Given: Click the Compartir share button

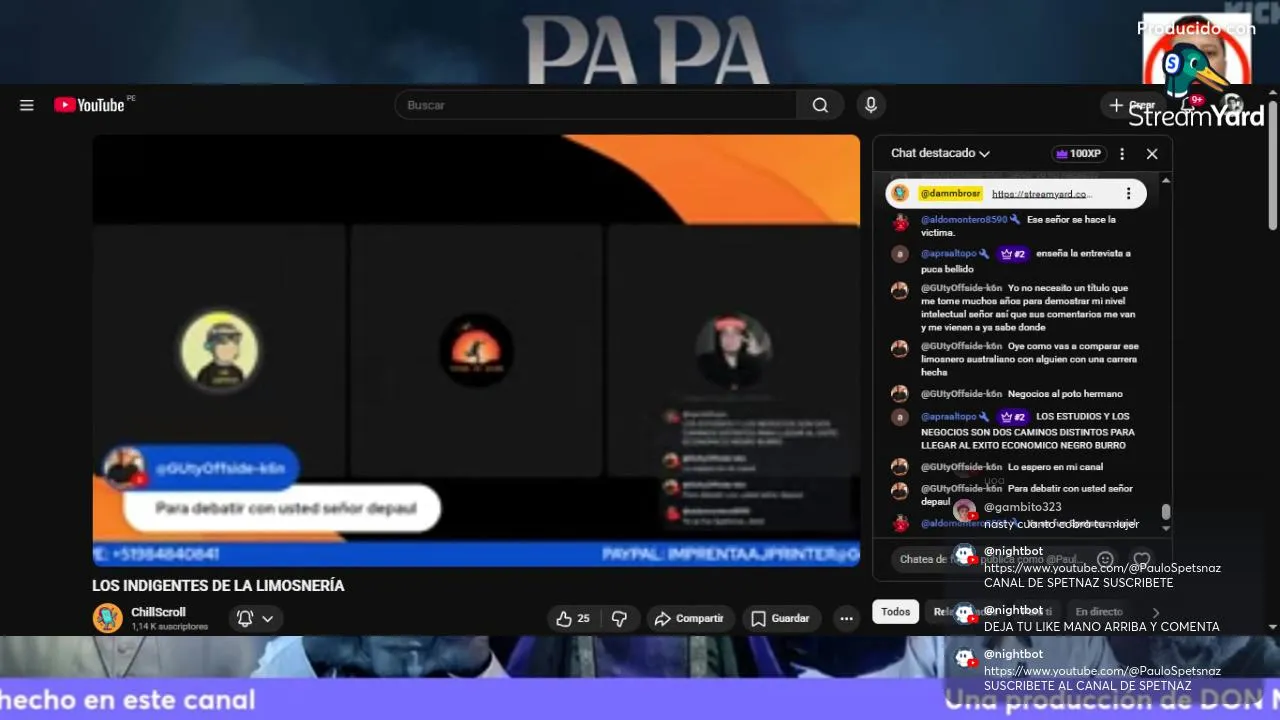Looking at the screenshot, I should [689, 619].
